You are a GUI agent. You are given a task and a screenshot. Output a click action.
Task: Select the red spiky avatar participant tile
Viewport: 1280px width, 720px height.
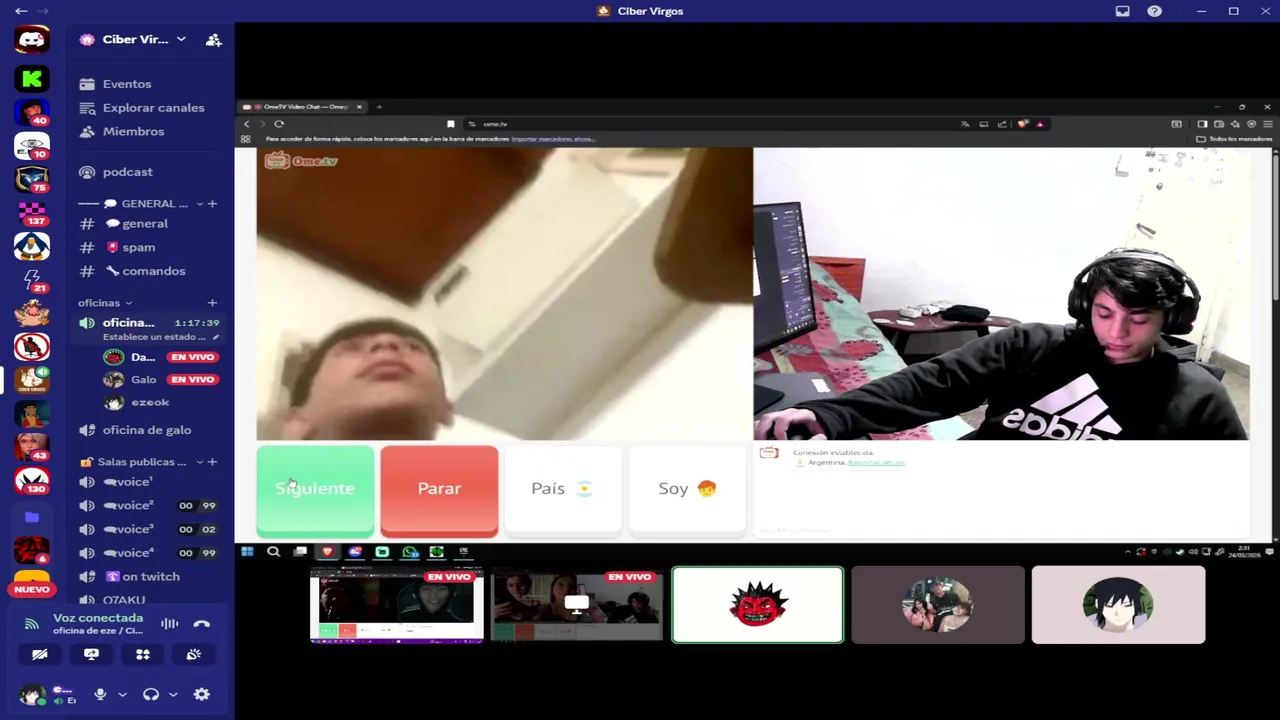758,605
